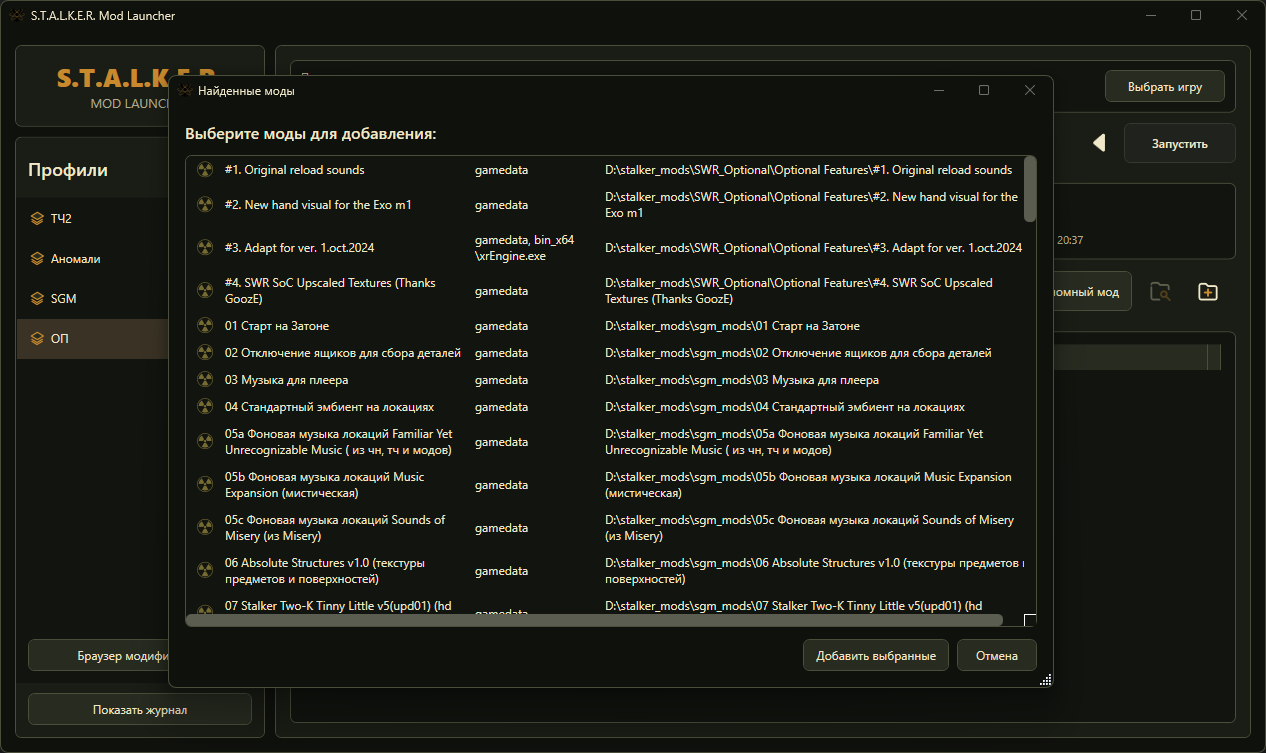Click radiation icon for 04 Стандартный эмбиент

(x=205, y=407)
